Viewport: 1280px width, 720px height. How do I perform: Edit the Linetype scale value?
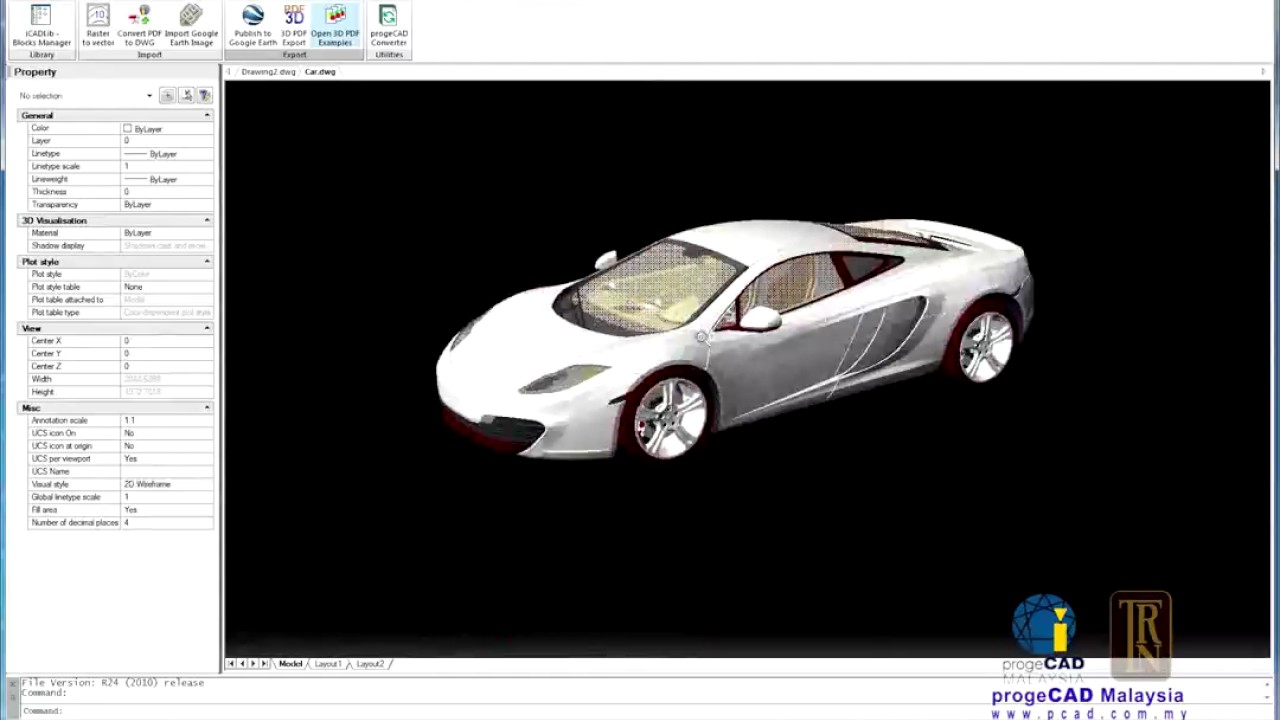coord(167,166)
